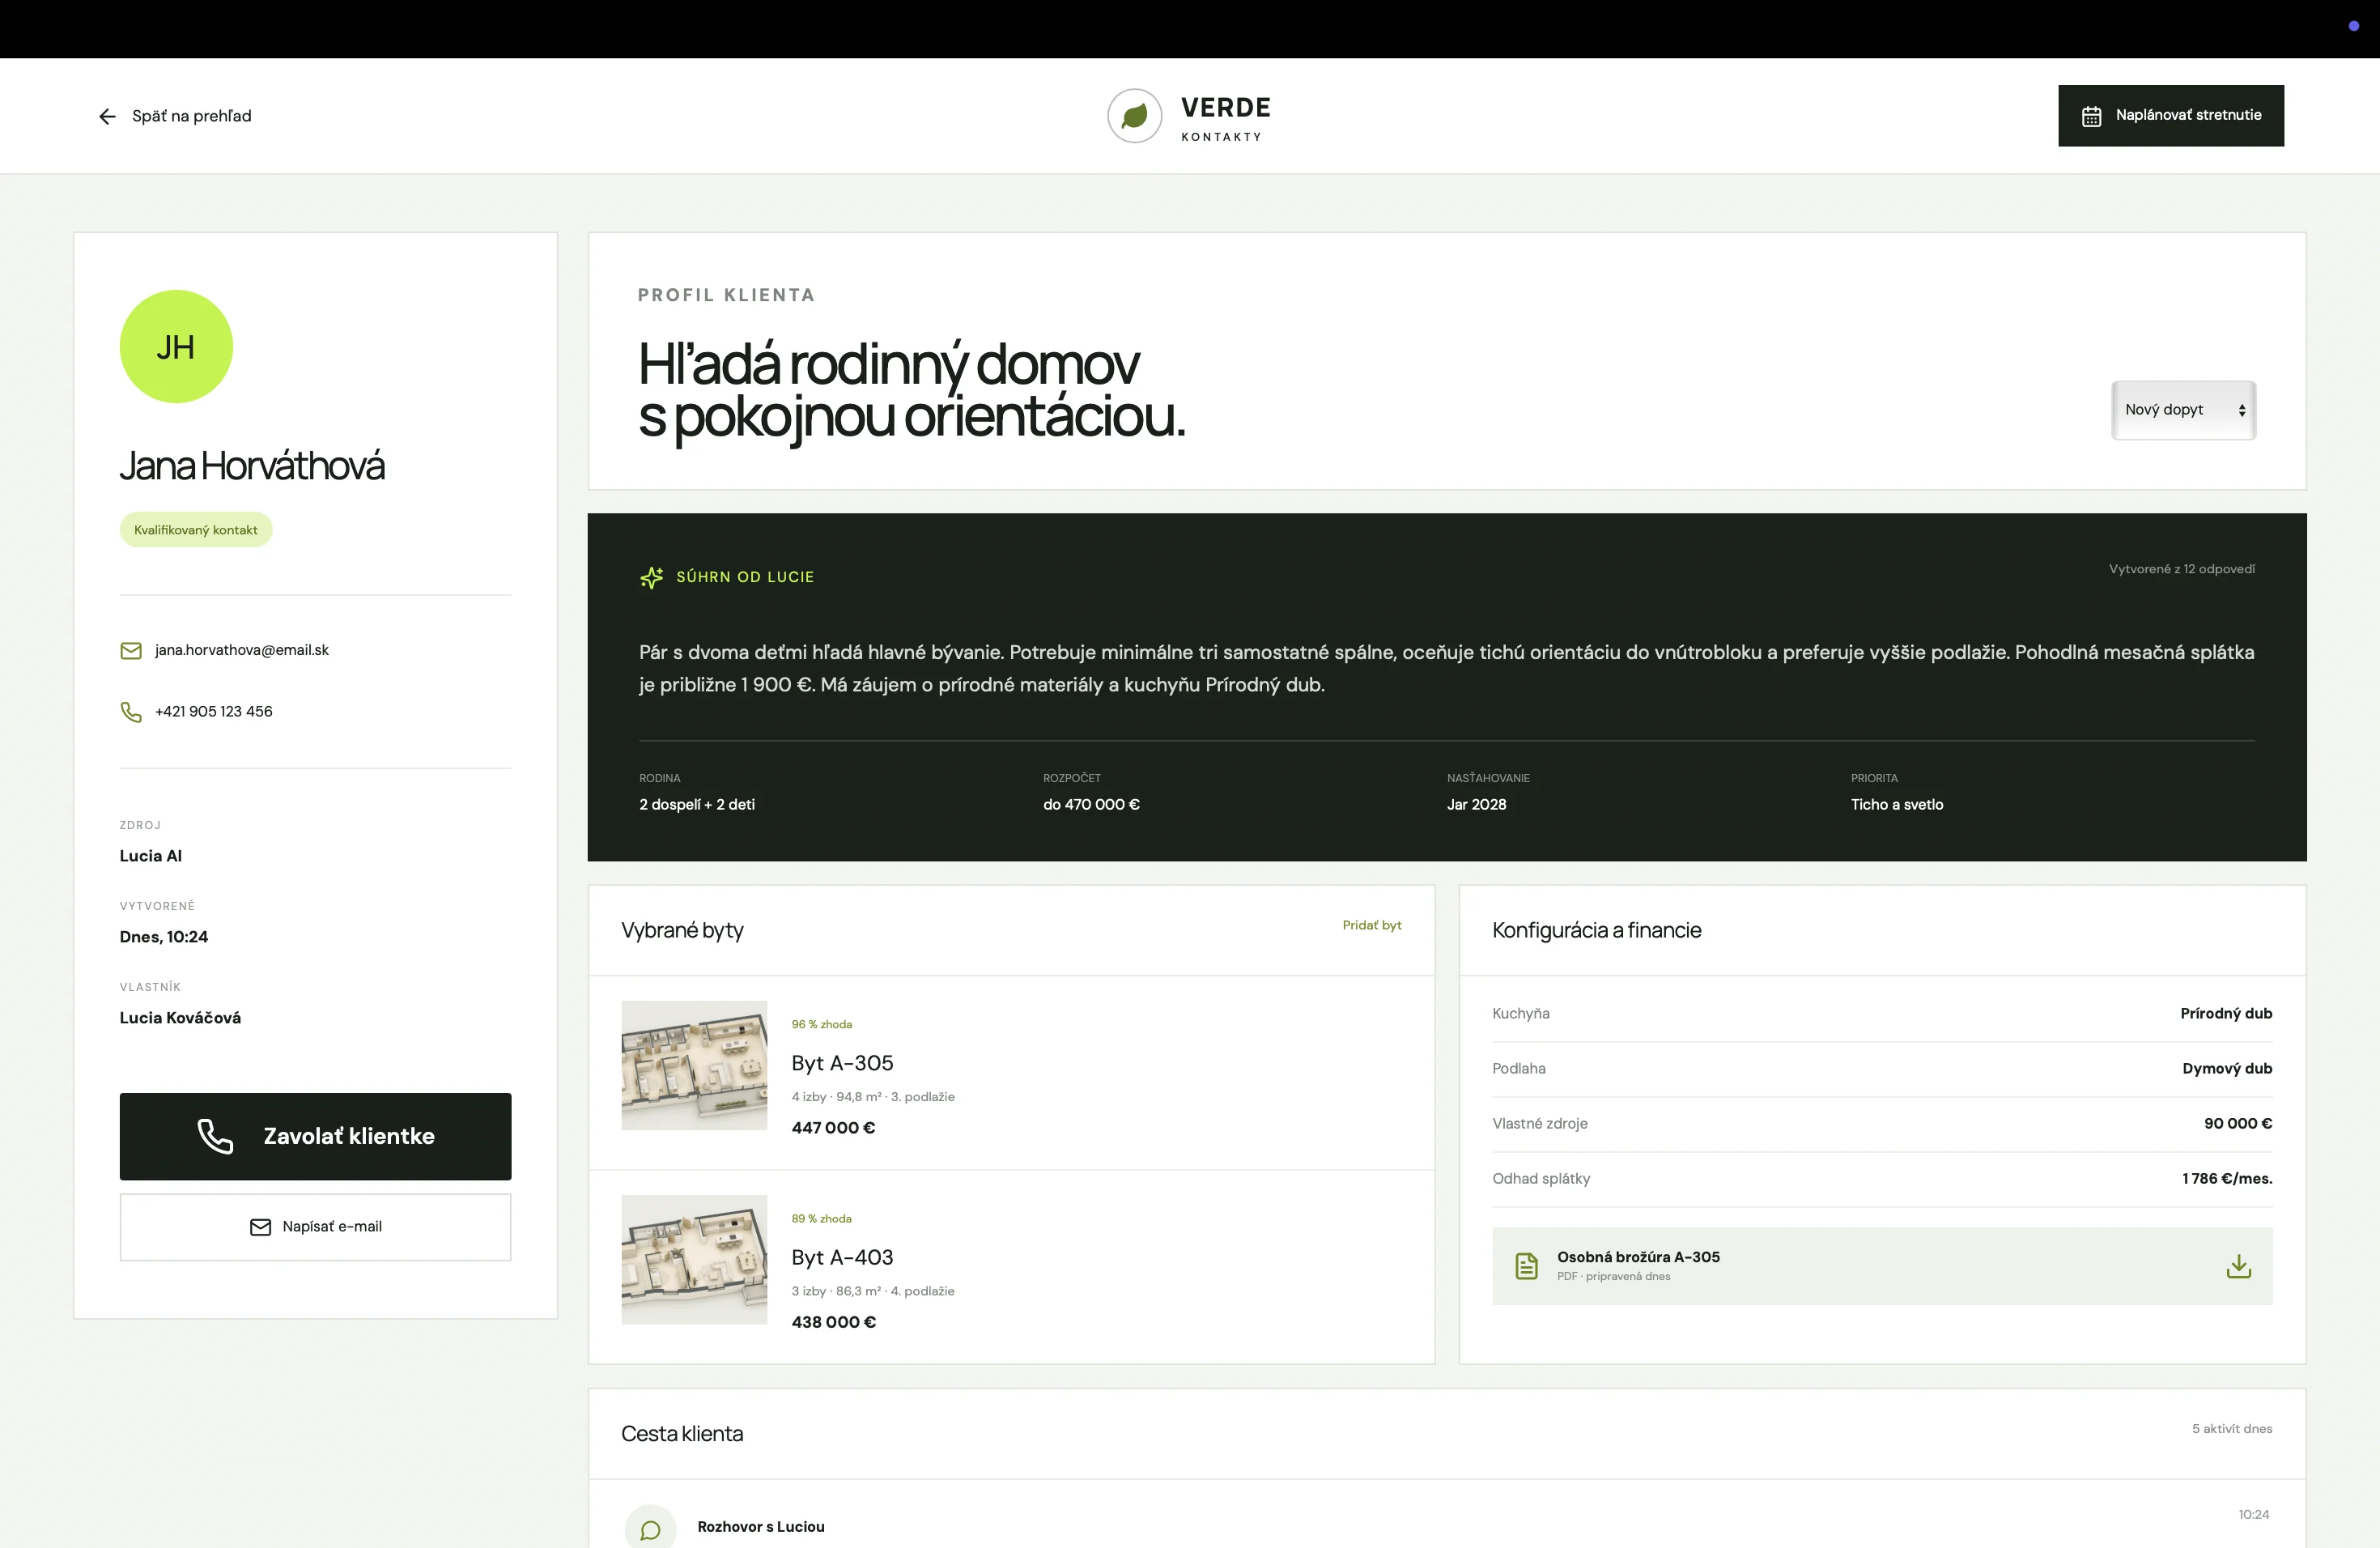Screen dimensions: 2380x1548
Task: Click the 5 aktivít dnes label
Action: (2232, 1429)
